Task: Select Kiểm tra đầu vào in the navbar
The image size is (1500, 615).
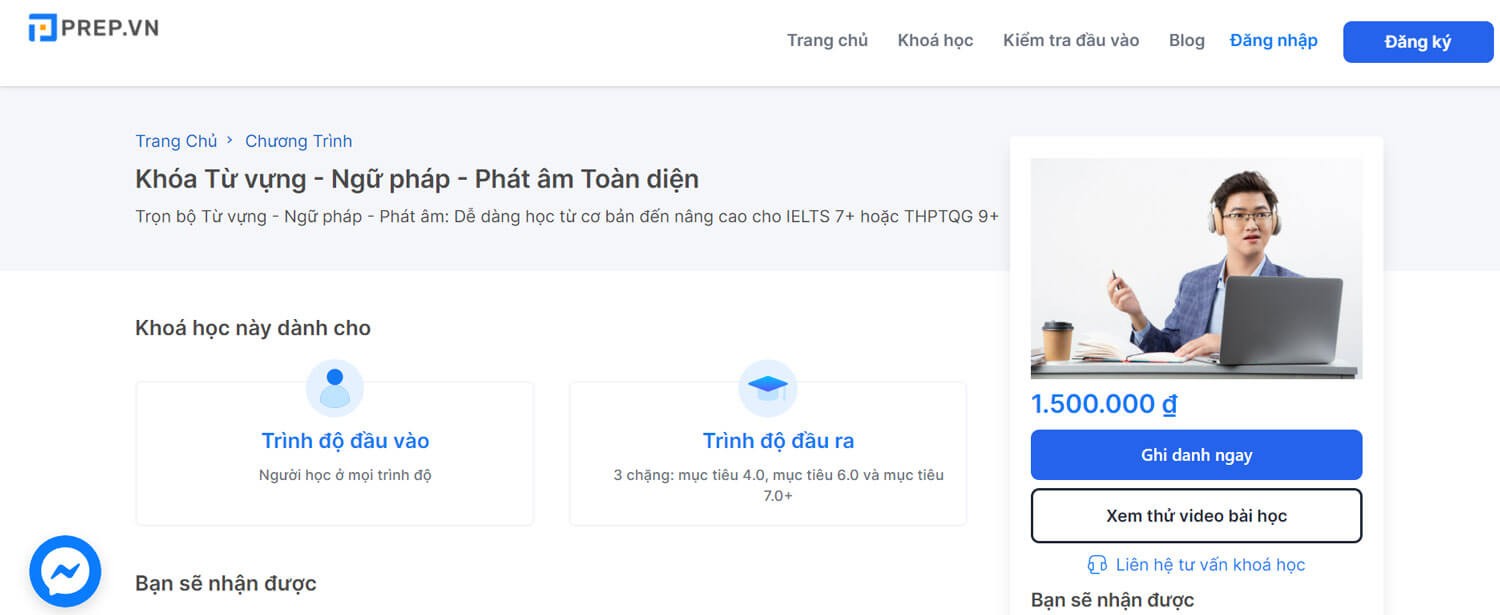Action: [1071, 40]
